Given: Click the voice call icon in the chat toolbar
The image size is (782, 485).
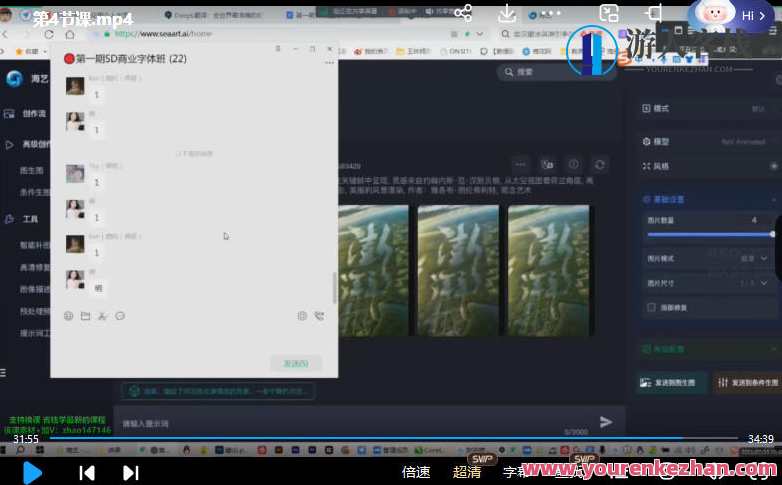Looking at the screenshot, I should pos(319,316).
